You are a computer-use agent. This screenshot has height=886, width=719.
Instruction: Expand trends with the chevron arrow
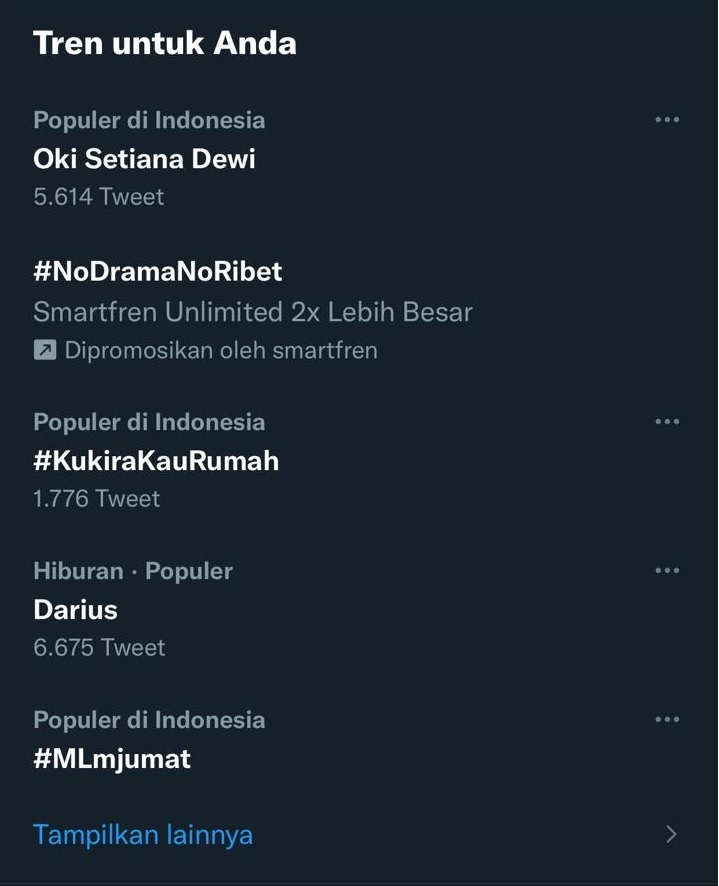[671, 834]
